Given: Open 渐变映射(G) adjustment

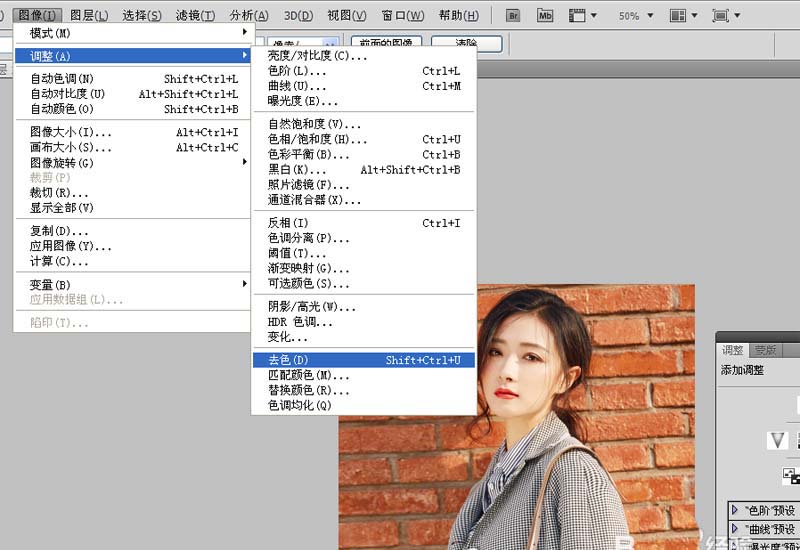Looking at the screenshot, I should click(364, 268).
